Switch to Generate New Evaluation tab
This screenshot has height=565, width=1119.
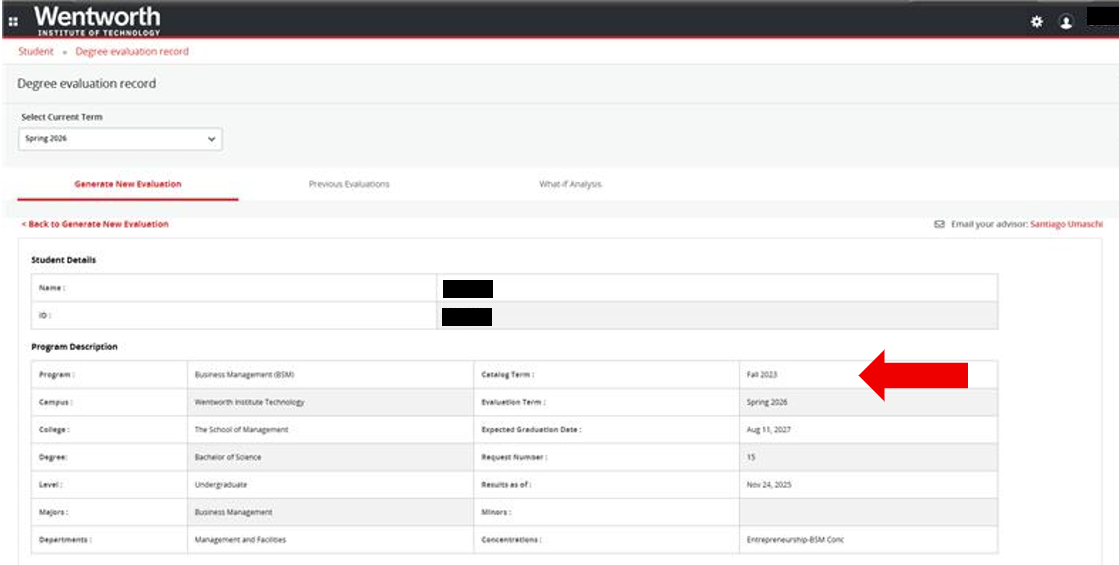point(128,184)
